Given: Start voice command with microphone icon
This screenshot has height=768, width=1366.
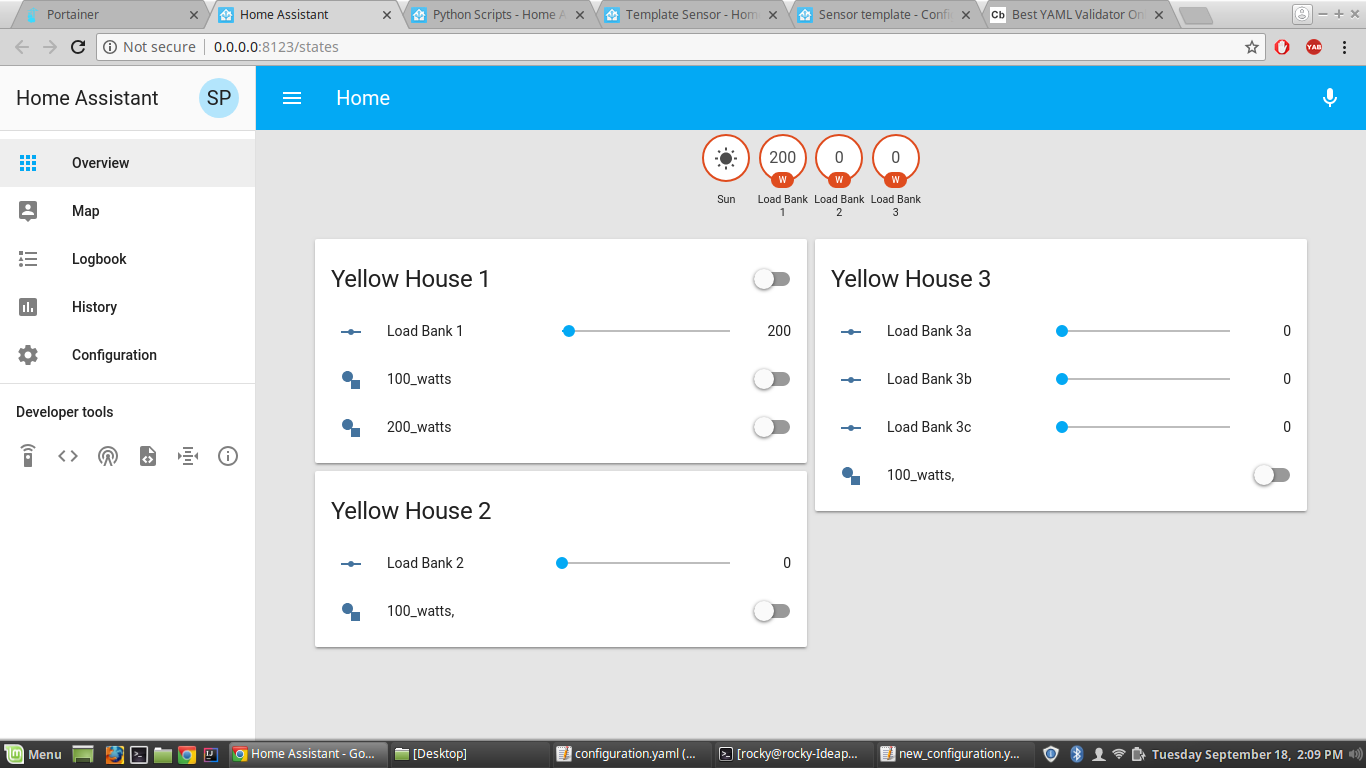Looking at the screenshot, I should tap(1330, 98).
